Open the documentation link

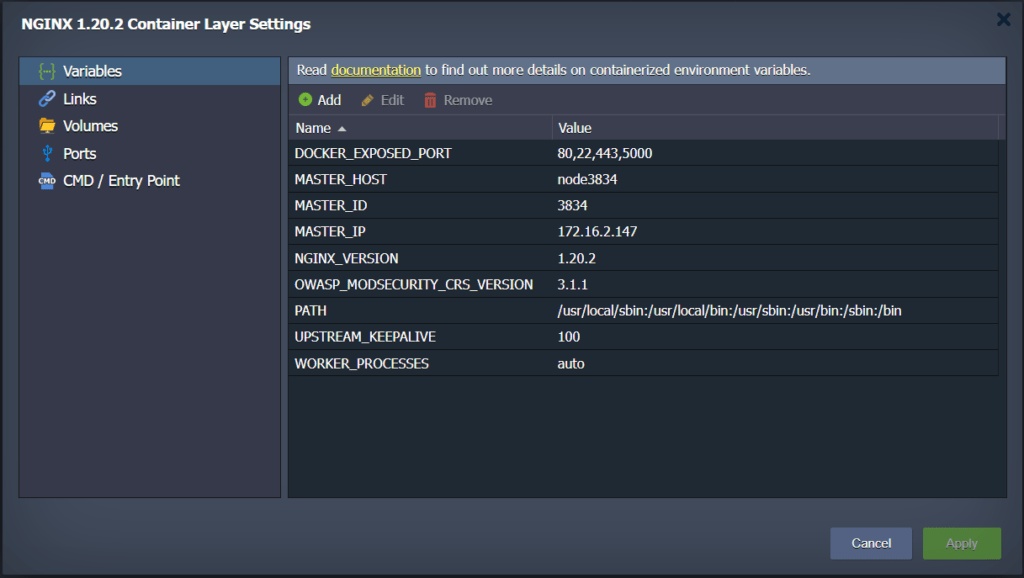[376, 70]
